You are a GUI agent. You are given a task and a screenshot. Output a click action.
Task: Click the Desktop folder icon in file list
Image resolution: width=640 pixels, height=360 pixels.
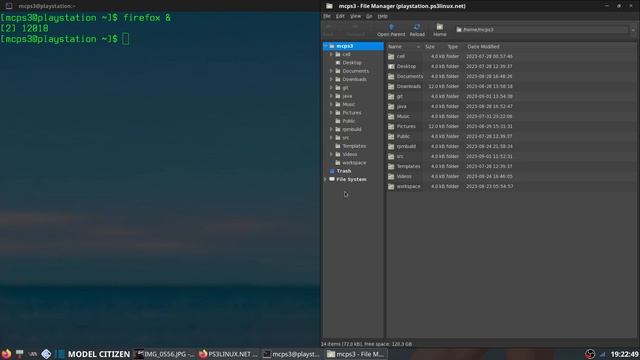pos(391,66)
